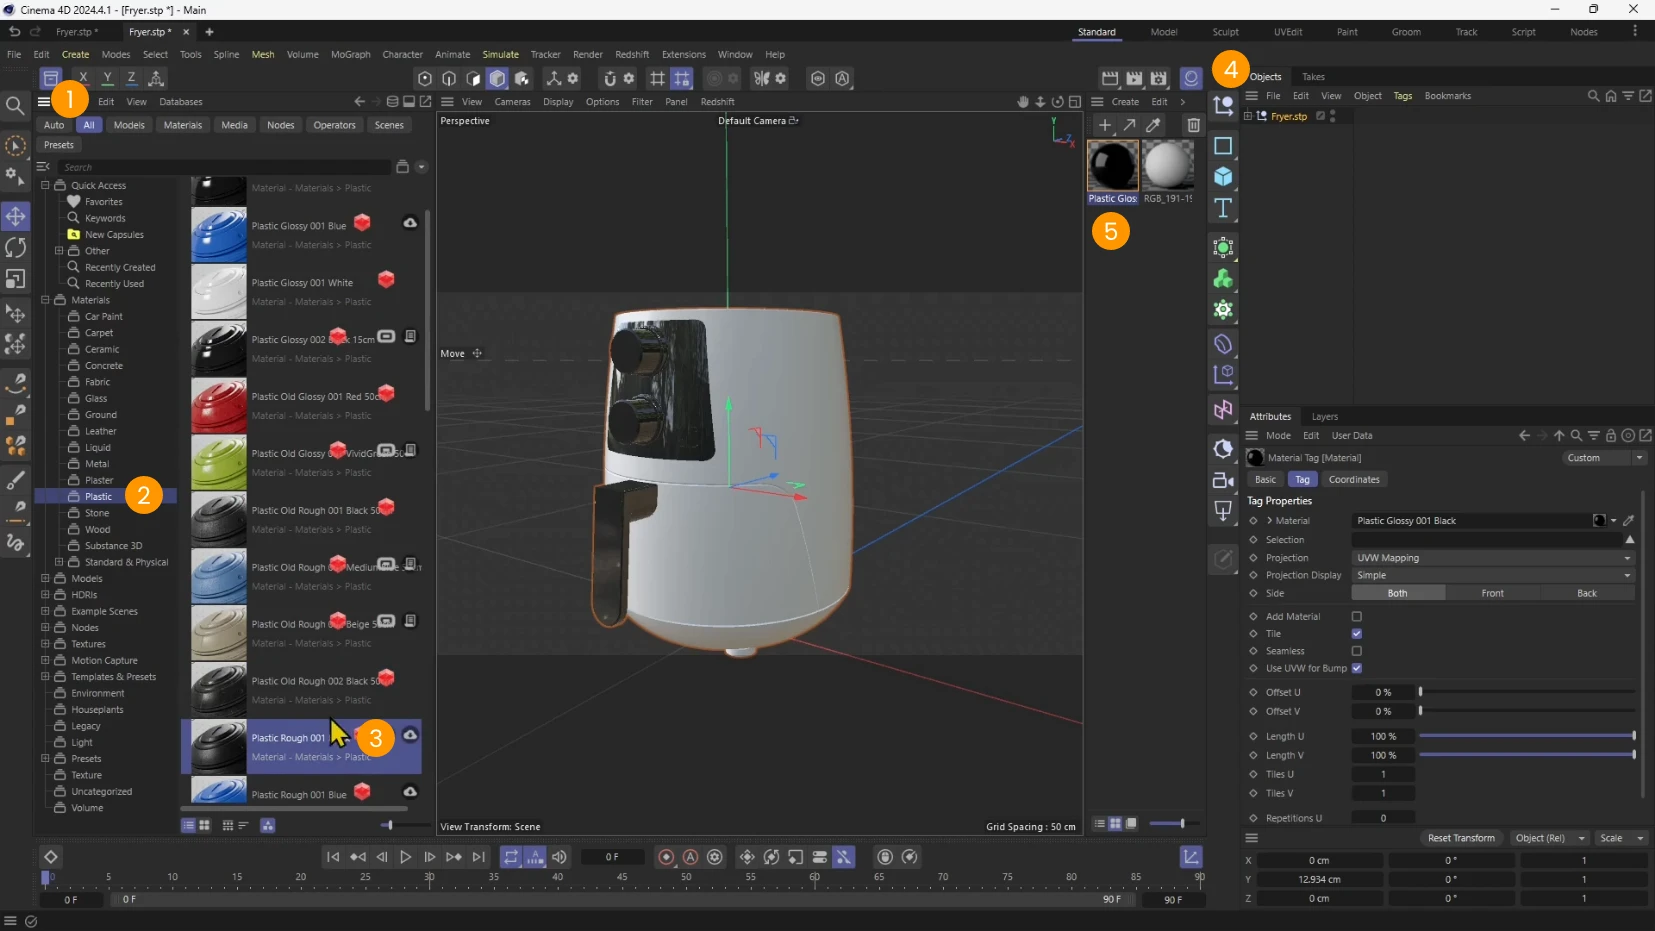Enable the Add Material checkbox
Screen dimensions: 1655x931
click(1357, 616)
